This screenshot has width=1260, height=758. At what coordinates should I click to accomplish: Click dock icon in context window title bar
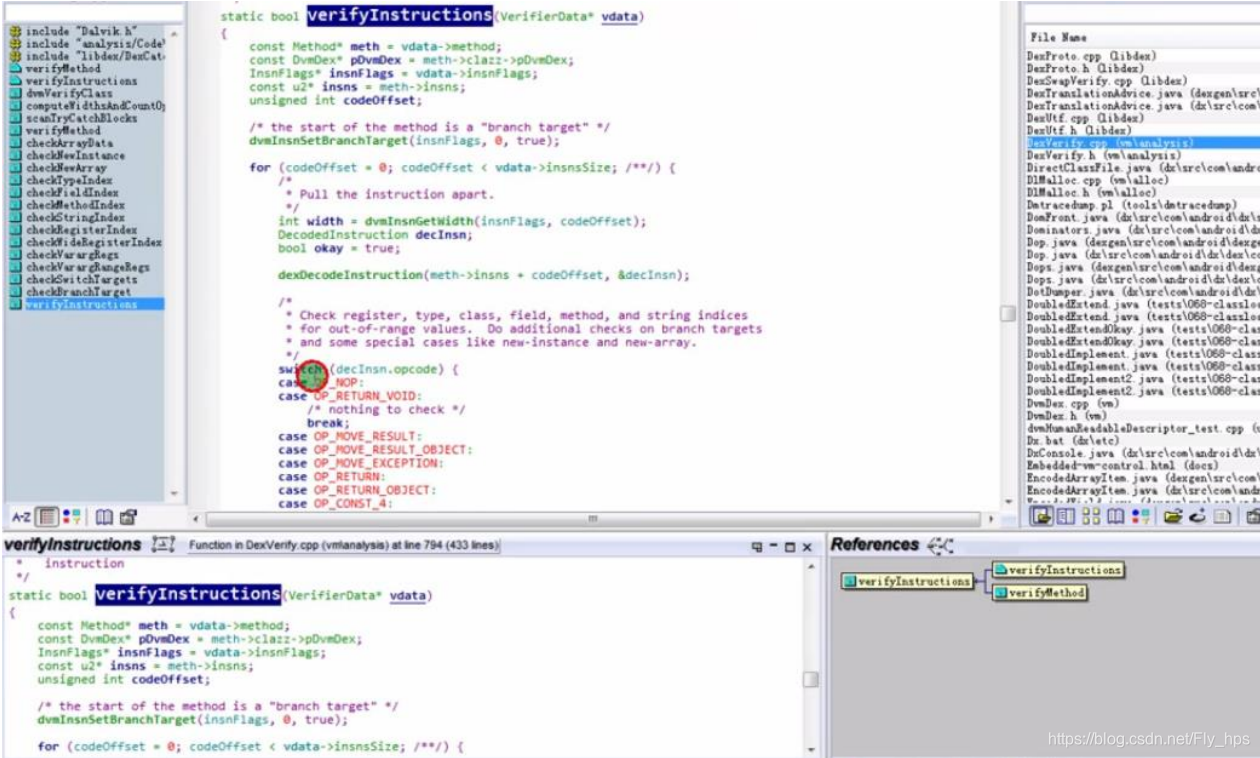tap(757, 547)
